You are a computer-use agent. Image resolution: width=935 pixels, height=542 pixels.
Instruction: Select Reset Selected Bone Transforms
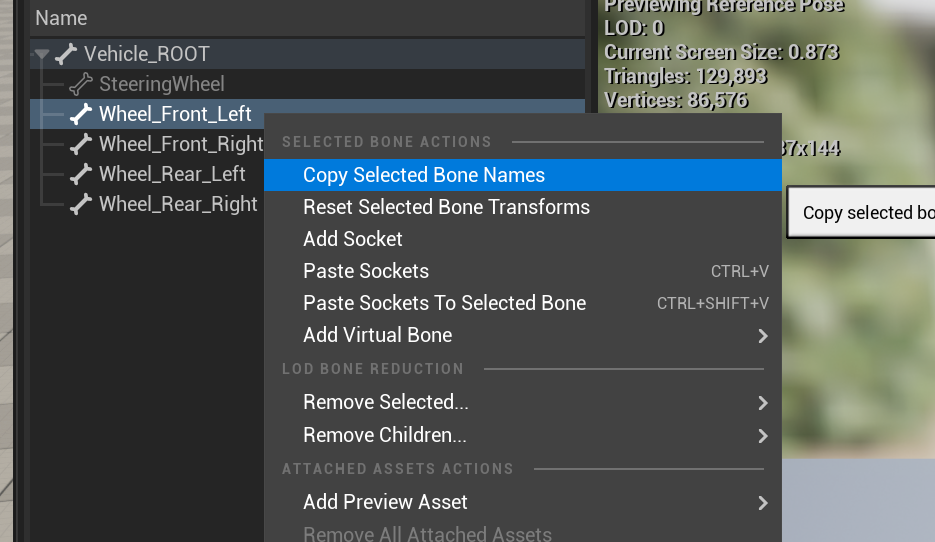(446, 207)
